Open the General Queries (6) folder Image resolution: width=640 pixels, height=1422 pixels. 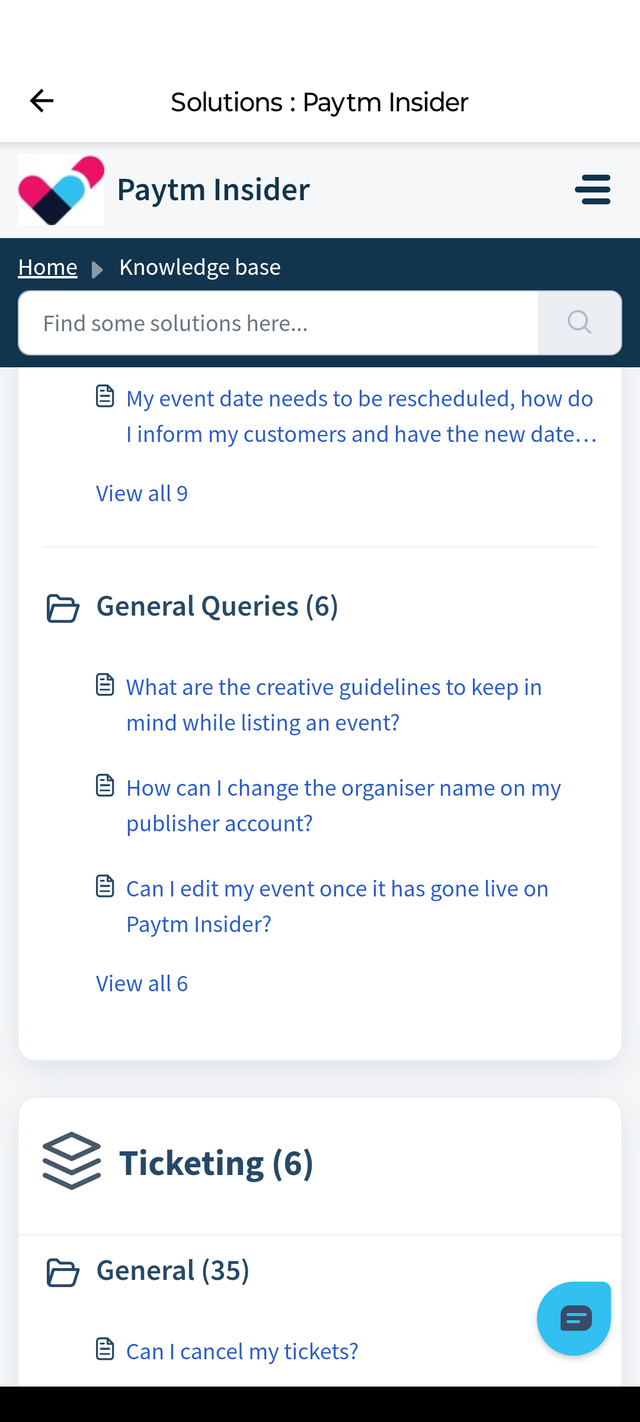point(217,606)
